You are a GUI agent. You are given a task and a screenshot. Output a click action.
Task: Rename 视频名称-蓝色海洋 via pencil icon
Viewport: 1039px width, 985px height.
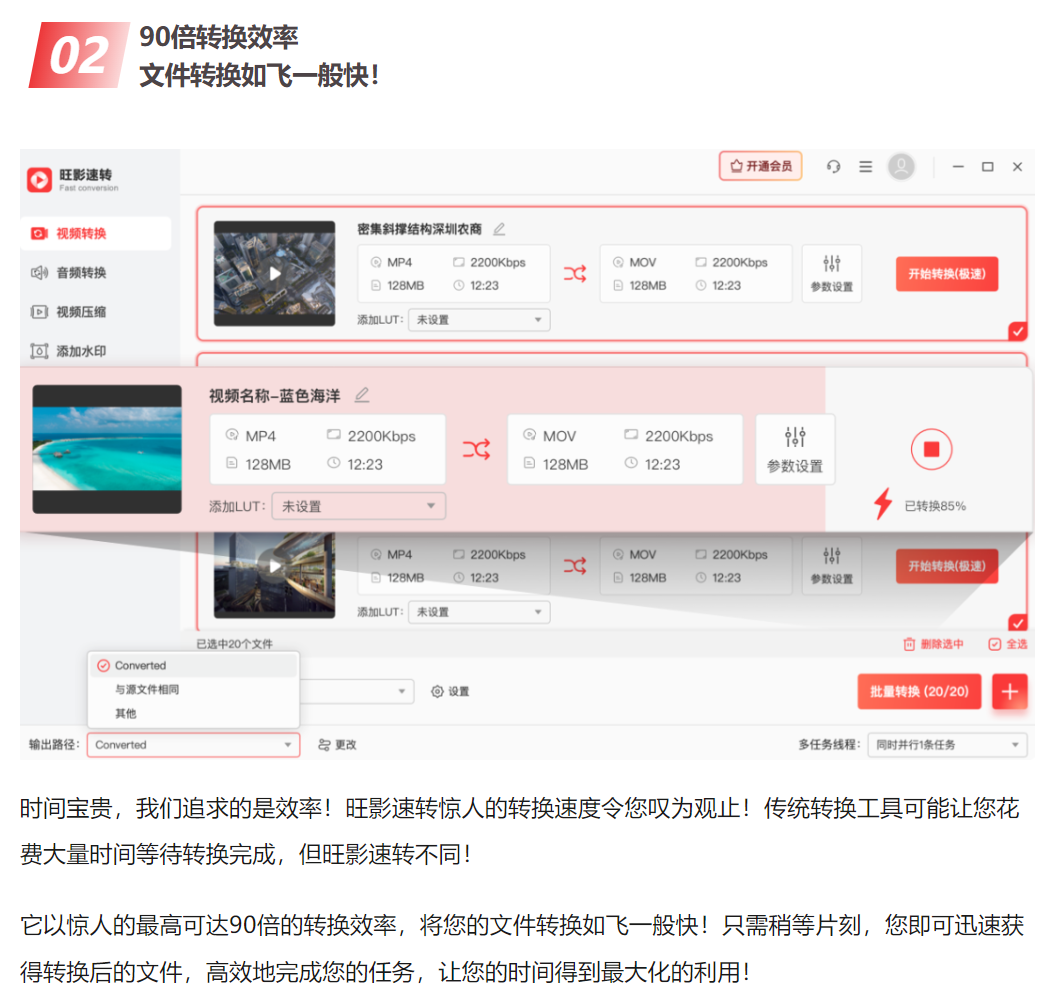click(x=362, y=395)
